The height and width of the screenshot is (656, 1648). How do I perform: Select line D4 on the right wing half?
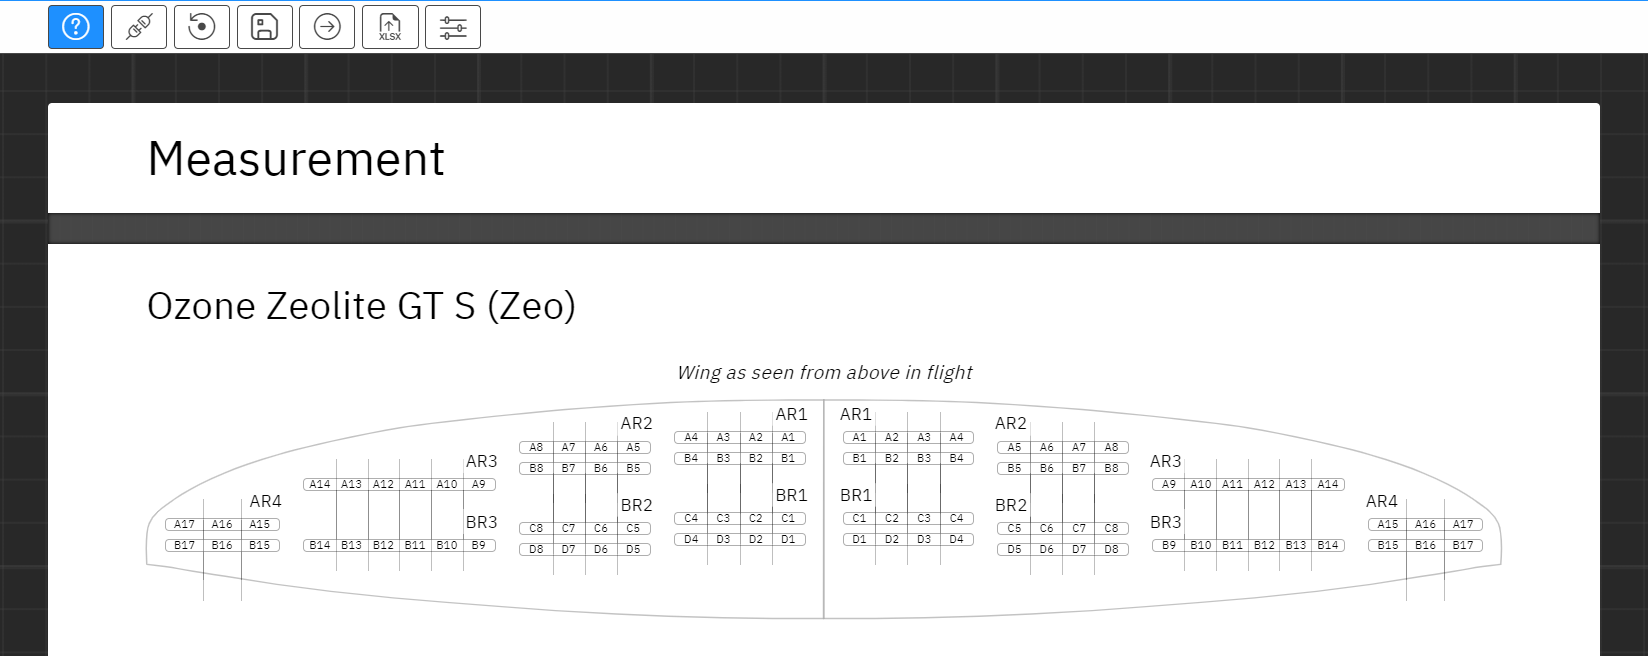(x=957, y=539)
